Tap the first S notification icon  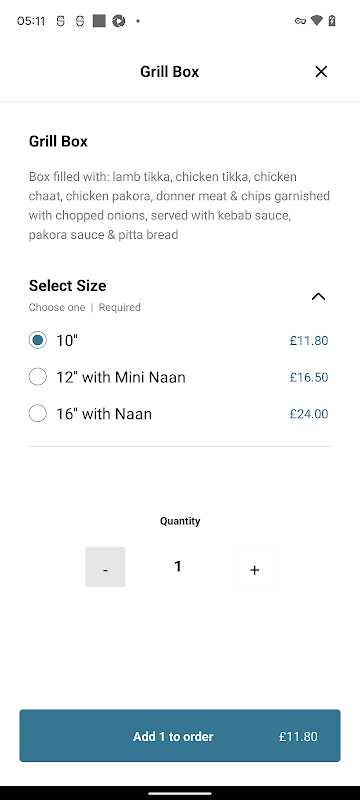(x=60, y=21)
